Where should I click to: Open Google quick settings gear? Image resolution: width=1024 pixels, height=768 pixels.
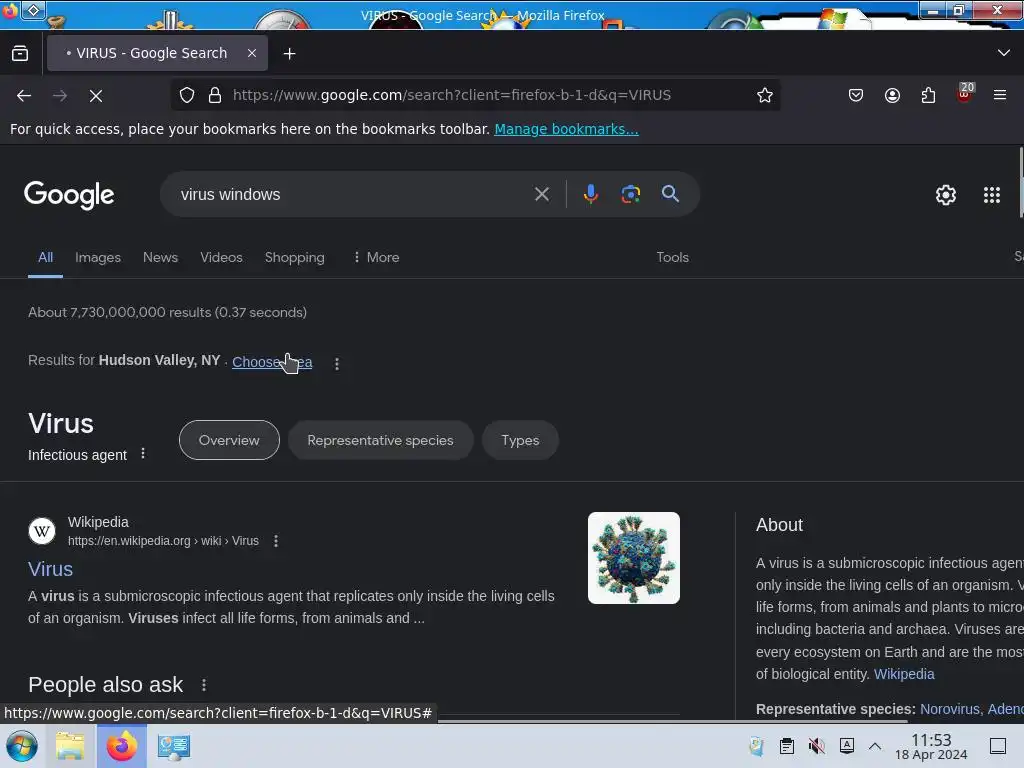[946, 195]
